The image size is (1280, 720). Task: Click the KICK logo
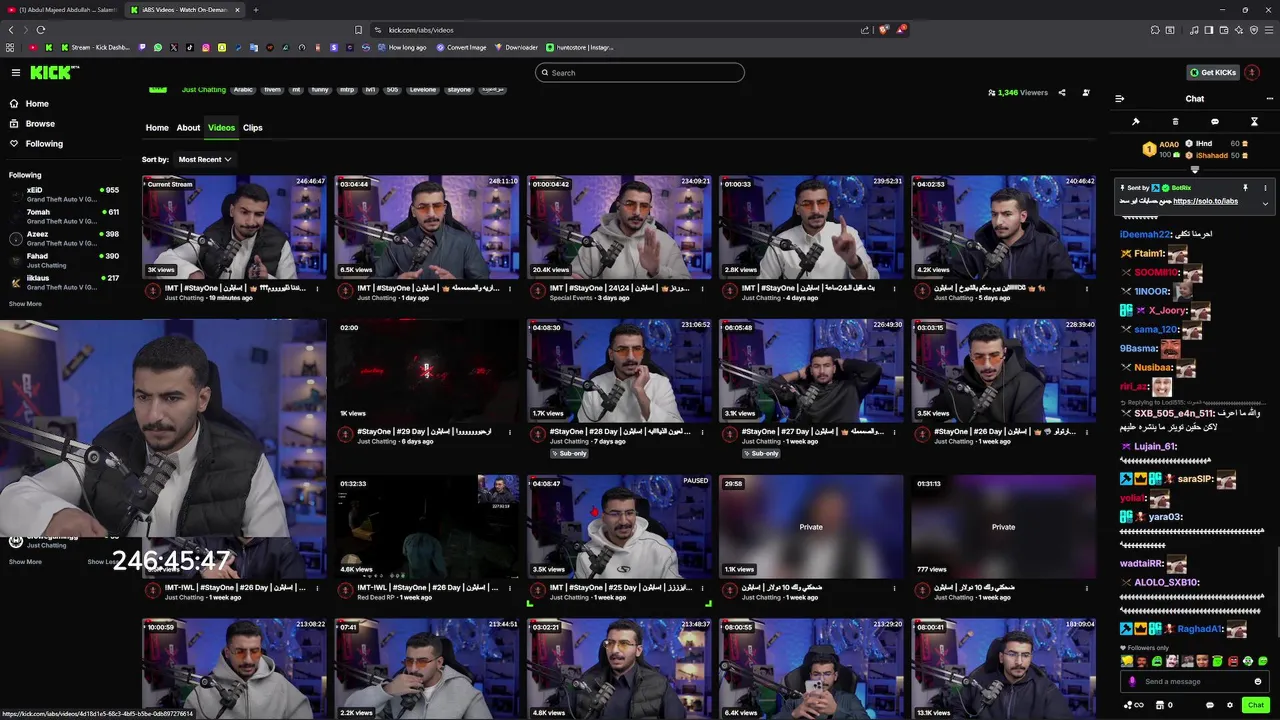tap(54, 72)
